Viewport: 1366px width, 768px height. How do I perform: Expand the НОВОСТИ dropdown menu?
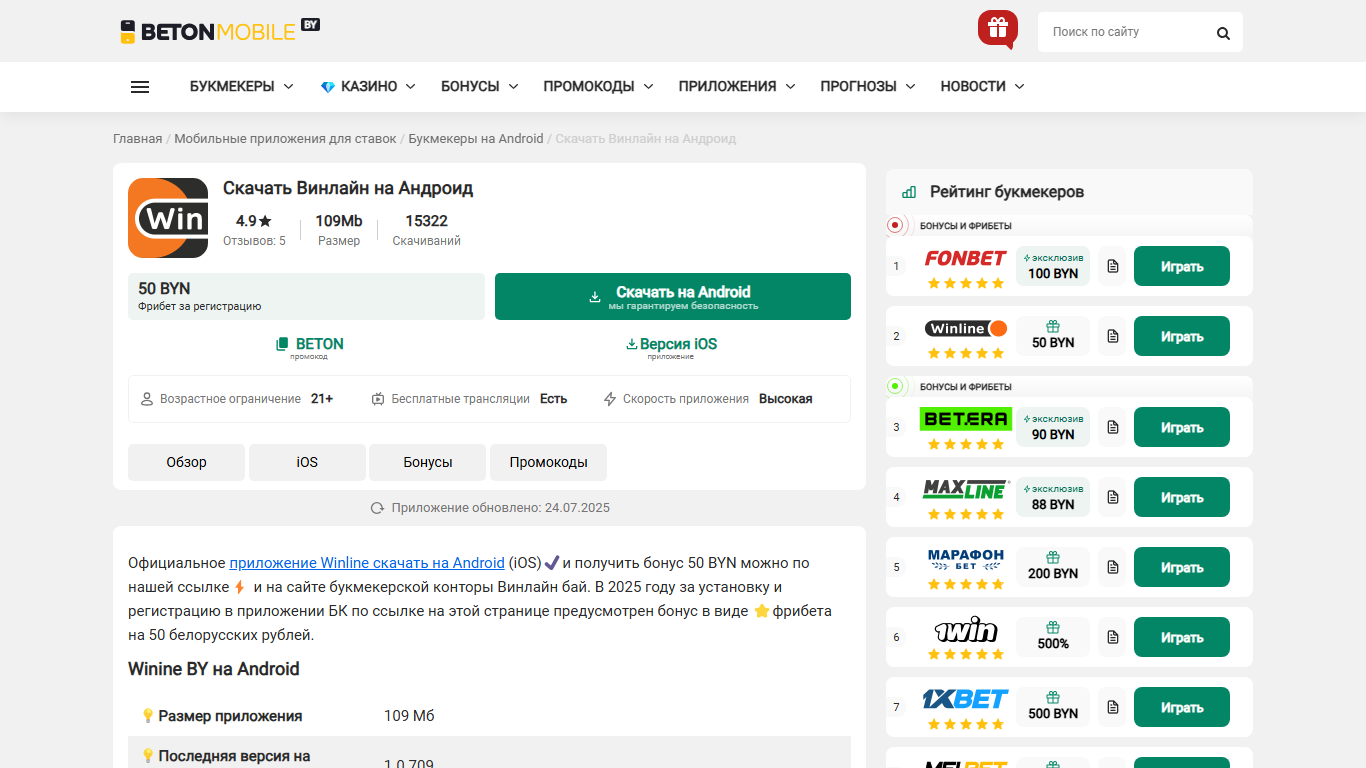[x=983, y=87]
